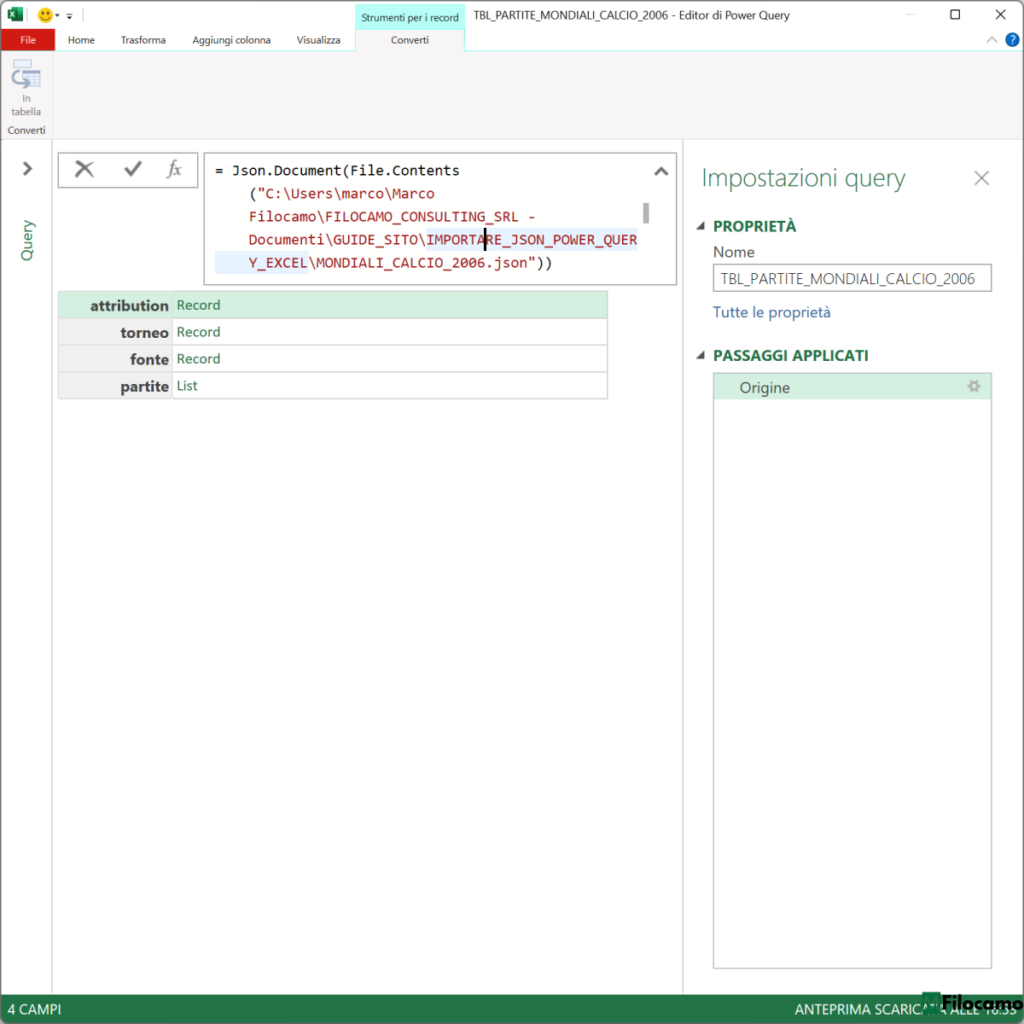Click the vertical Query pane label
Screen dimensions: 1024x1024
[27, 240]
